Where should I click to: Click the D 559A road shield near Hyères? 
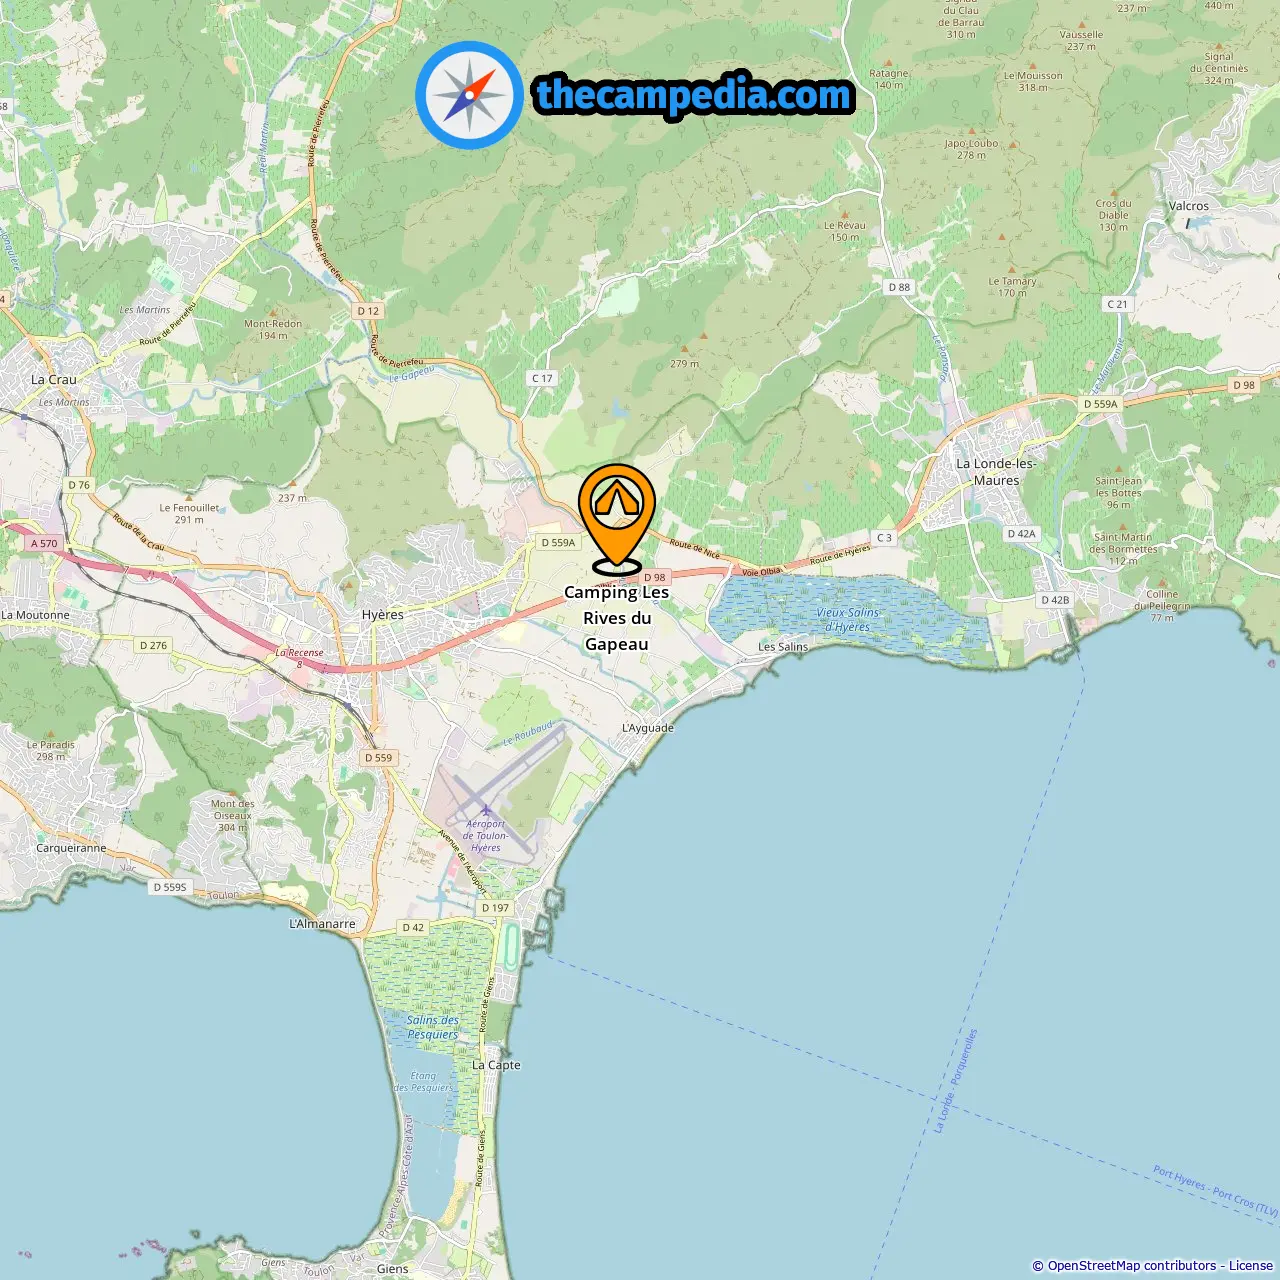pyautogui.click(x=558, y=542)
